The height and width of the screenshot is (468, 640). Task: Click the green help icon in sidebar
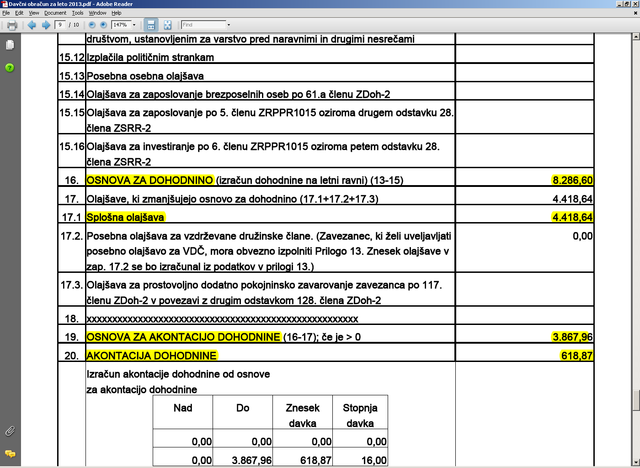(10, 68)
